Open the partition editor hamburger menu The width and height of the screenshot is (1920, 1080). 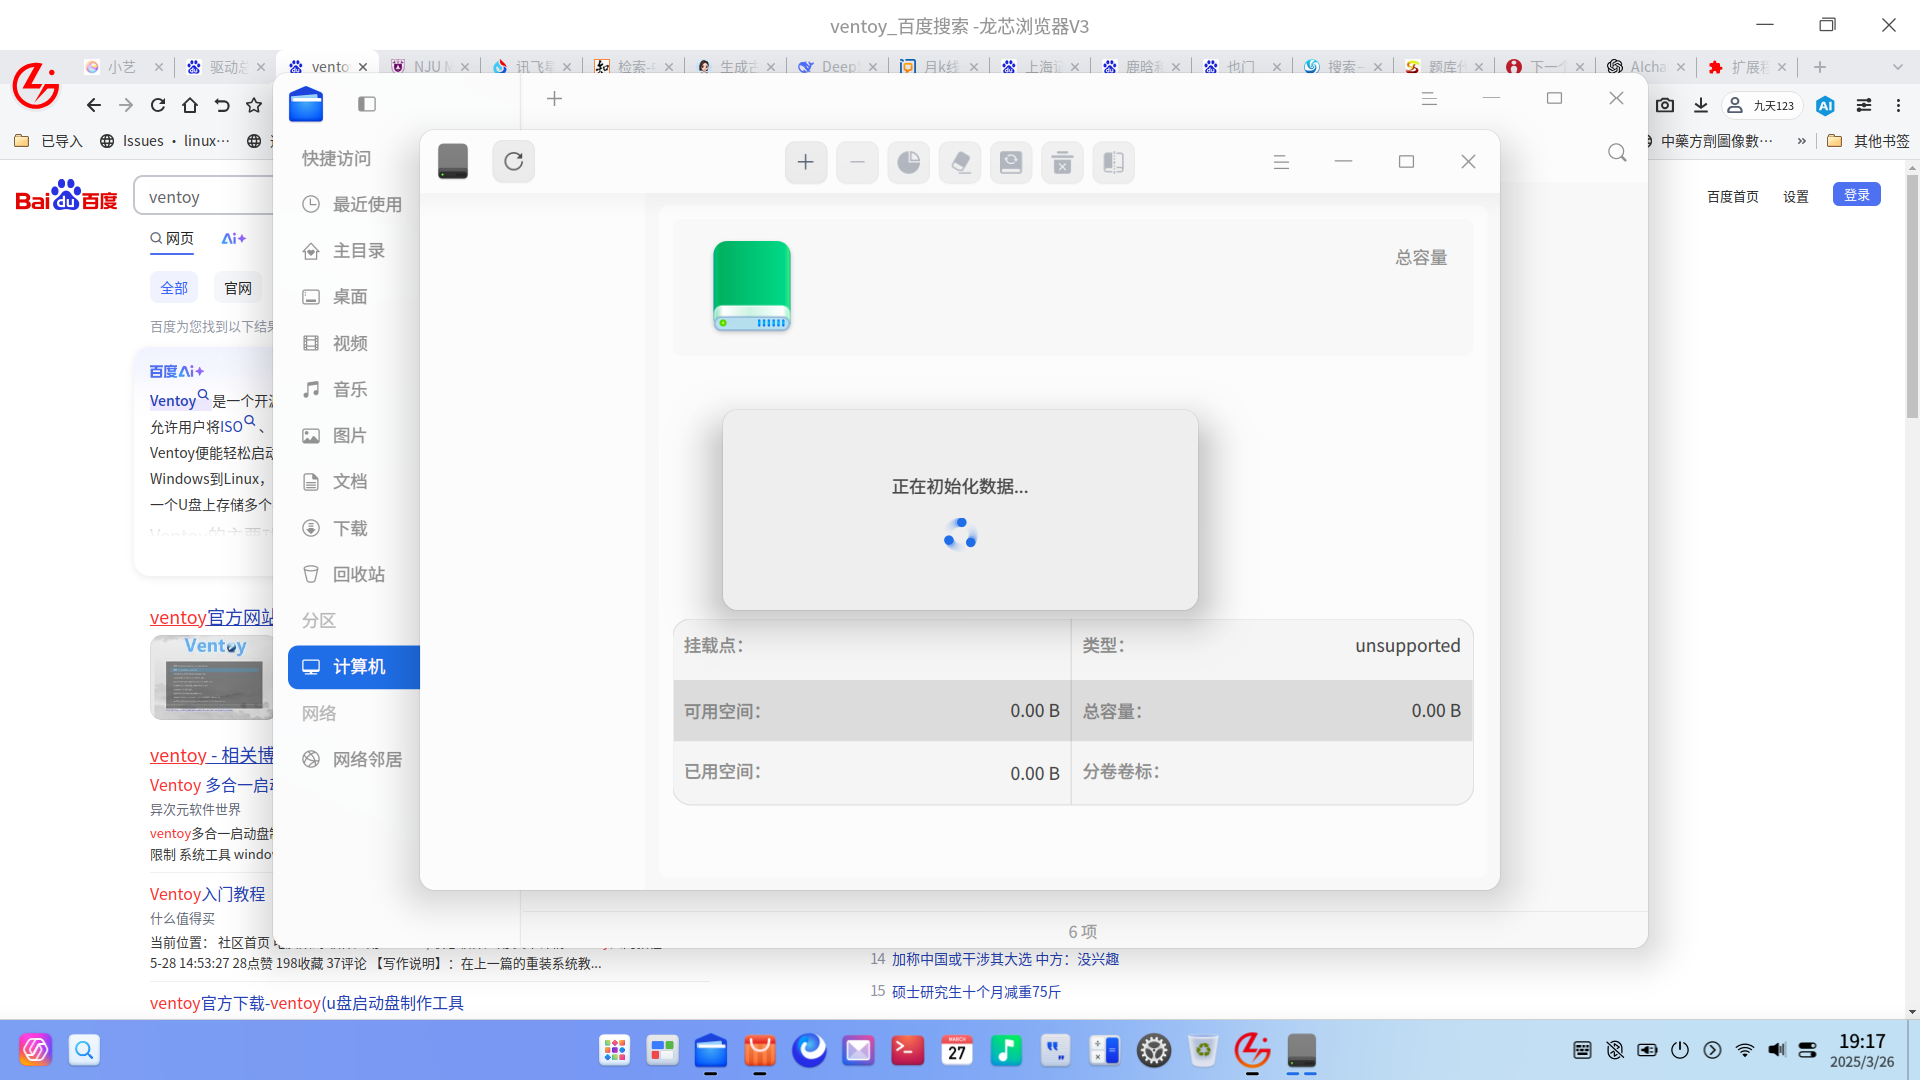(1281, 162)
